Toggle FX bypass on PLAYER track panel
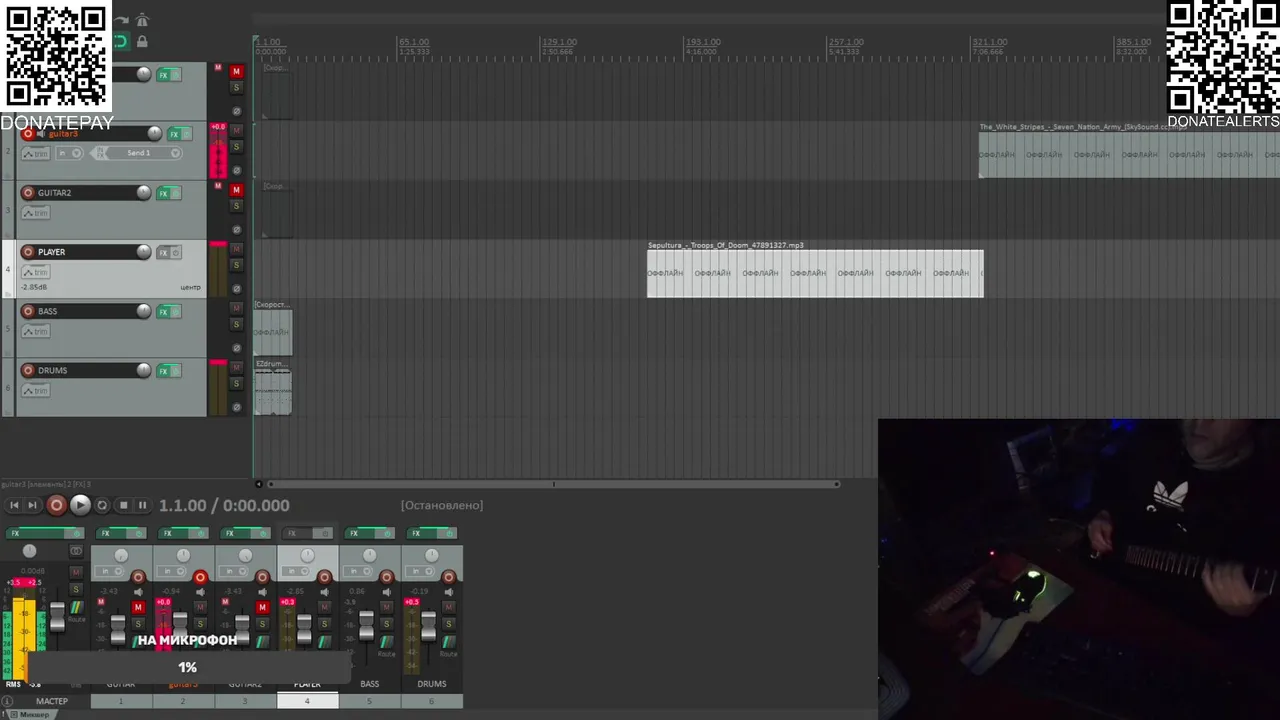Screen dimensions: 1280x720 (x=176, y=253)
